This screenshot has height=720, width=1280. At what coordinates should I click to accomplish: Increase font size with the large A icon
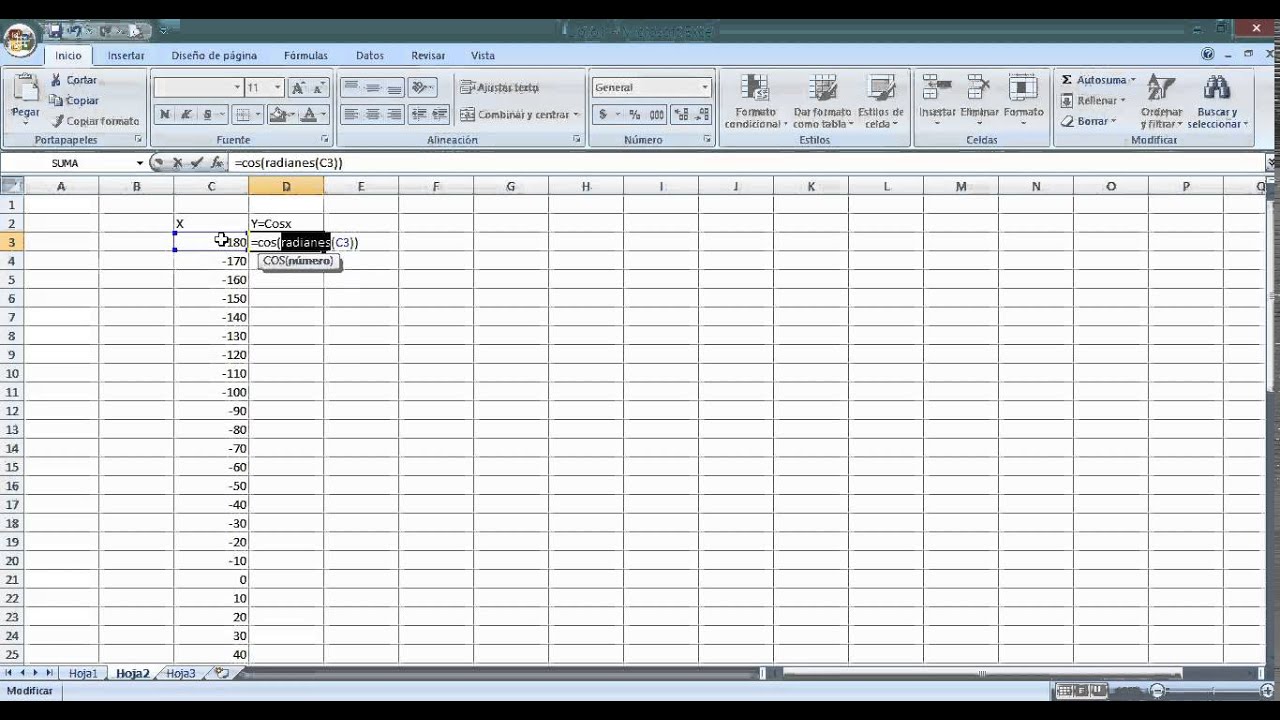tap(298, 88)
